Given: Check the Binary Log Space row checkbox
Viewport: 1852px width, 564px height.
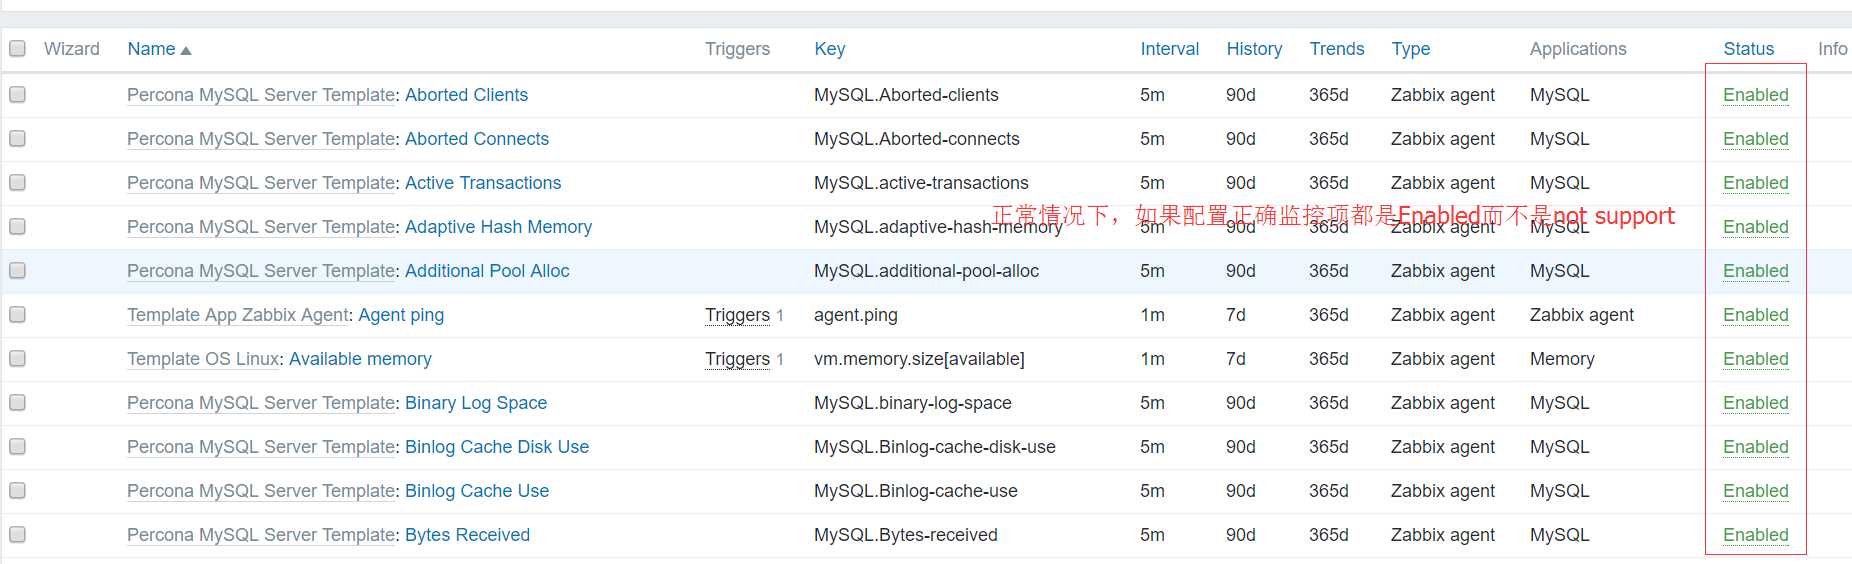Looking at the screenshot, I should [17, 402].
